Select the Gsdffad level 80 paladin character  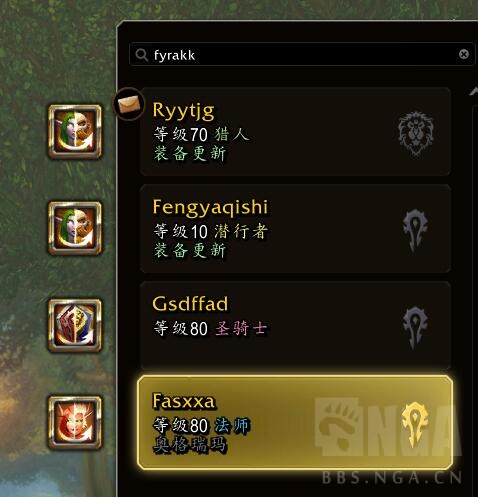pyautogui.click(x=296, y=325)
